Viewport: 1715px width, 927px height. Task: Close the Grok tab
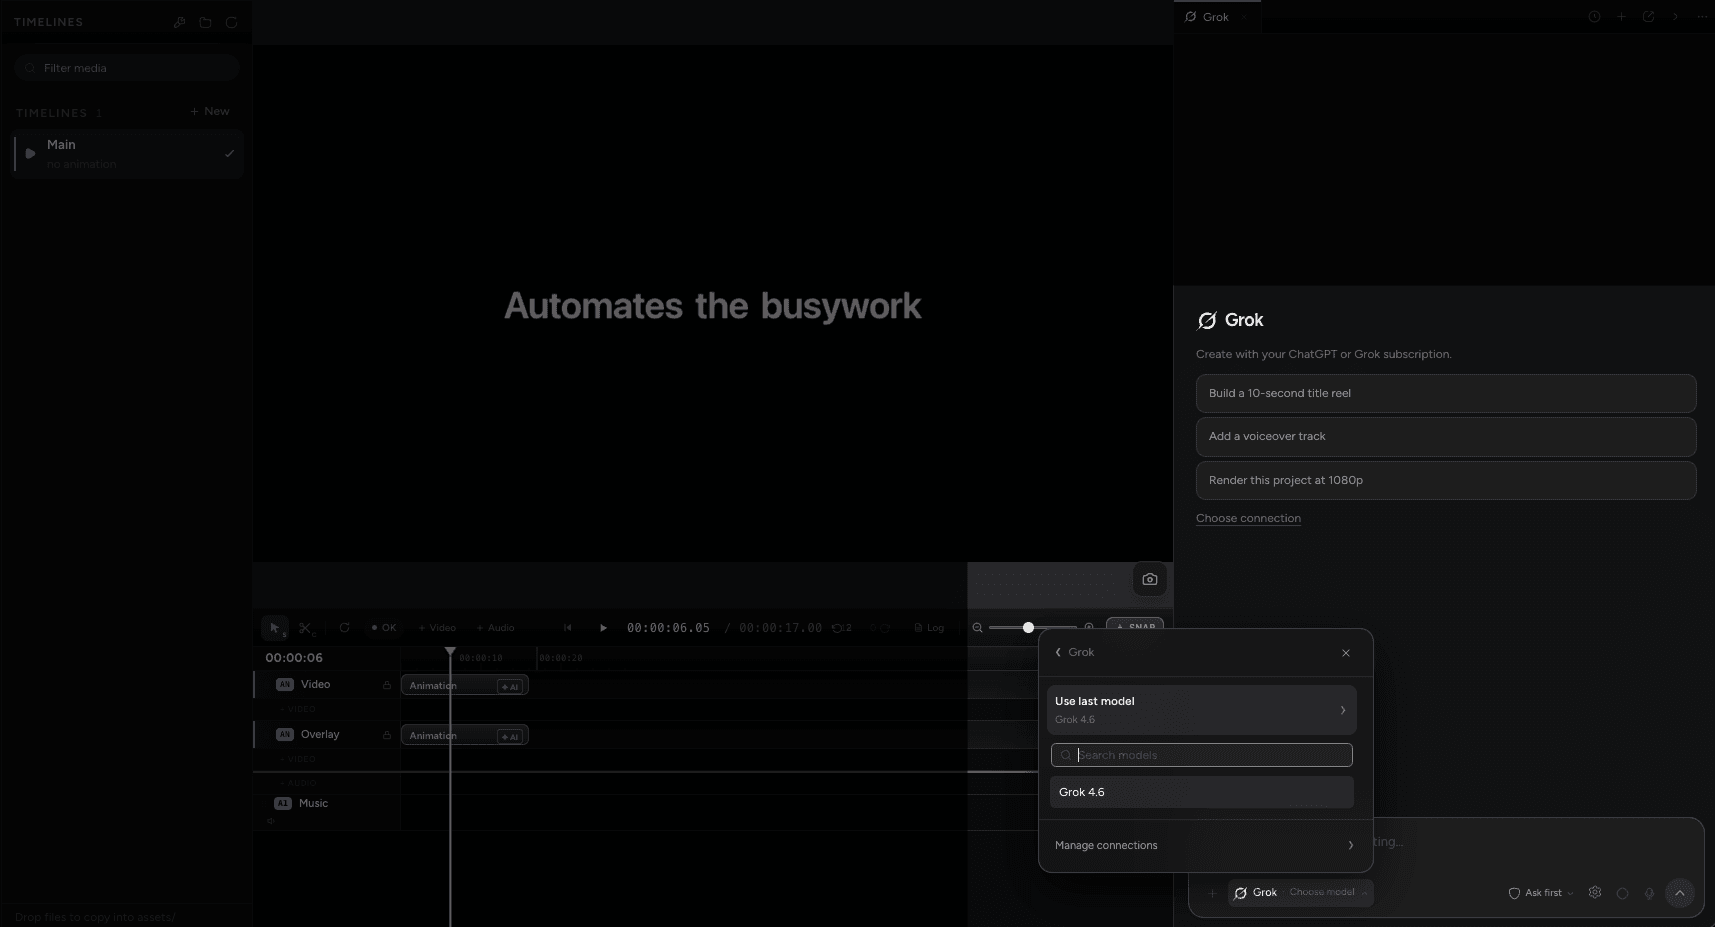click(1244, 17)
